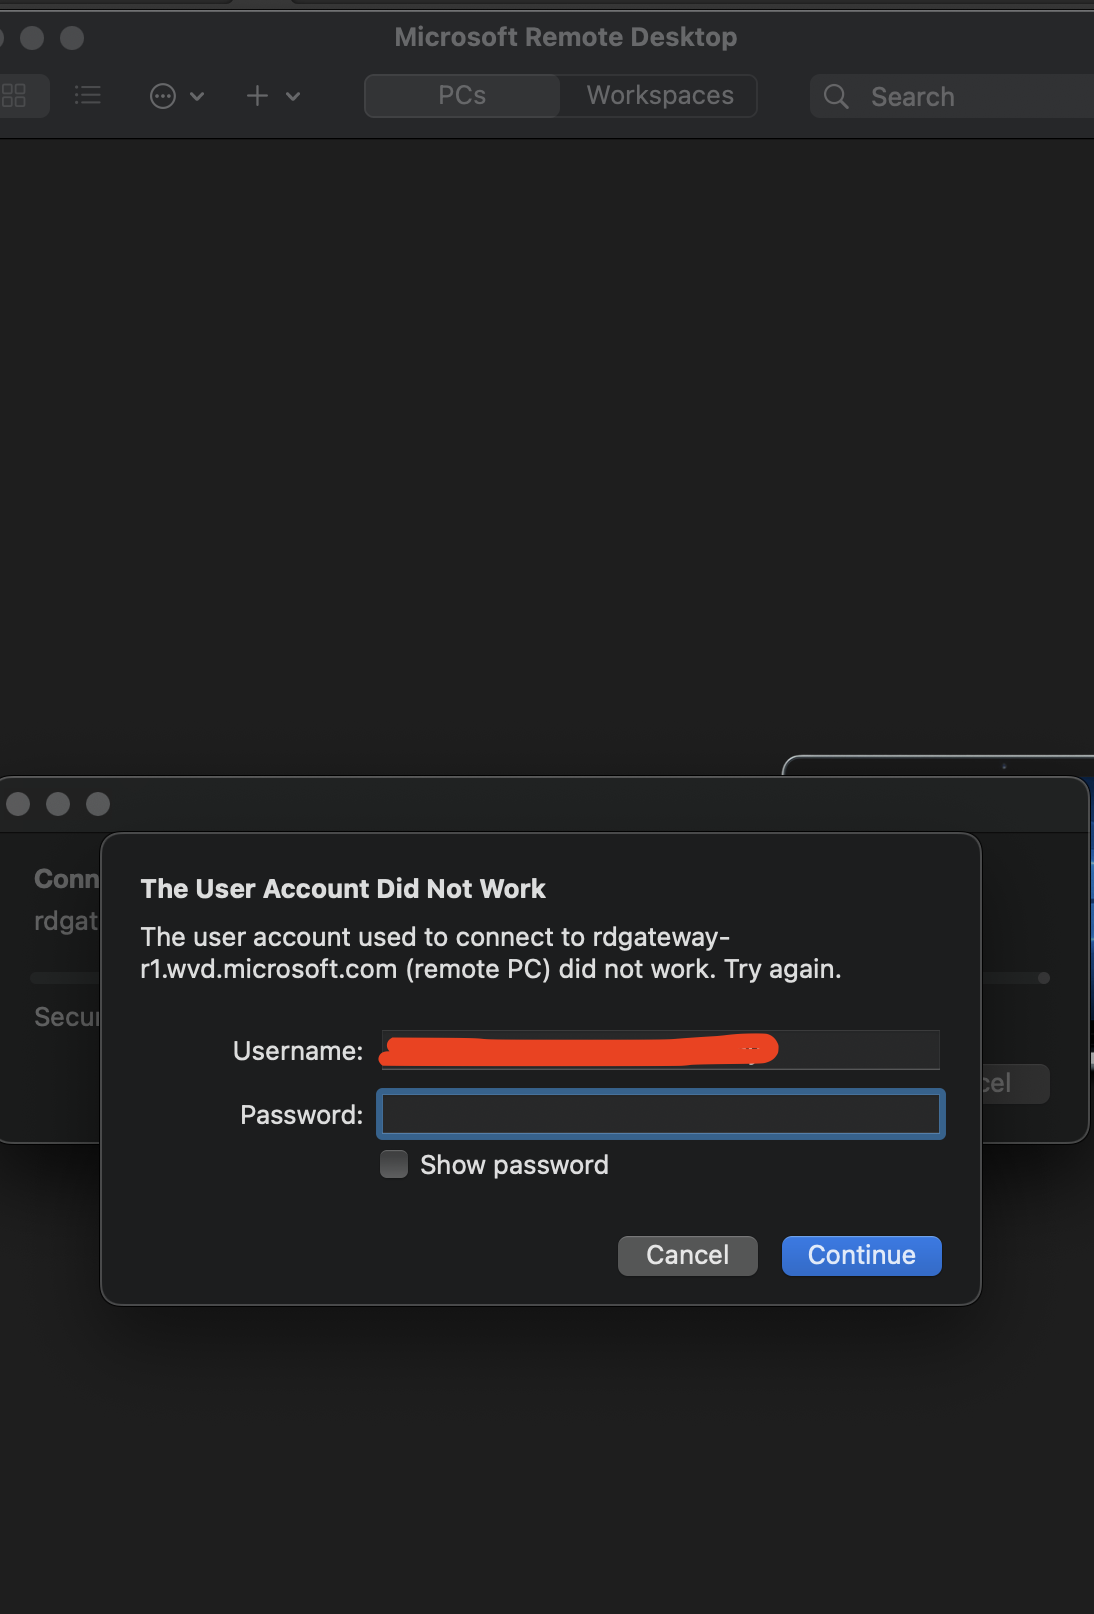This screenshot has height=1614, width=1094.
Task: Focus the Search field
Action: point(952,97)
